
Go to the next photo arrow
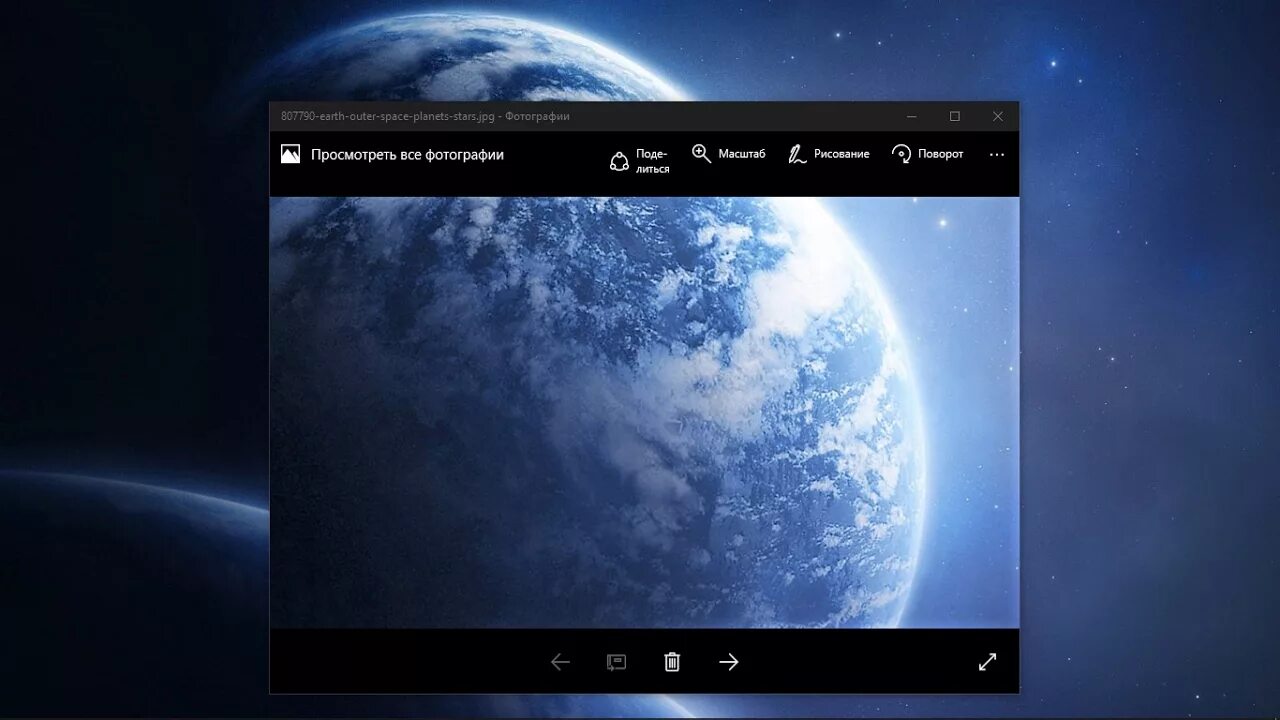(x=729, y=662)
